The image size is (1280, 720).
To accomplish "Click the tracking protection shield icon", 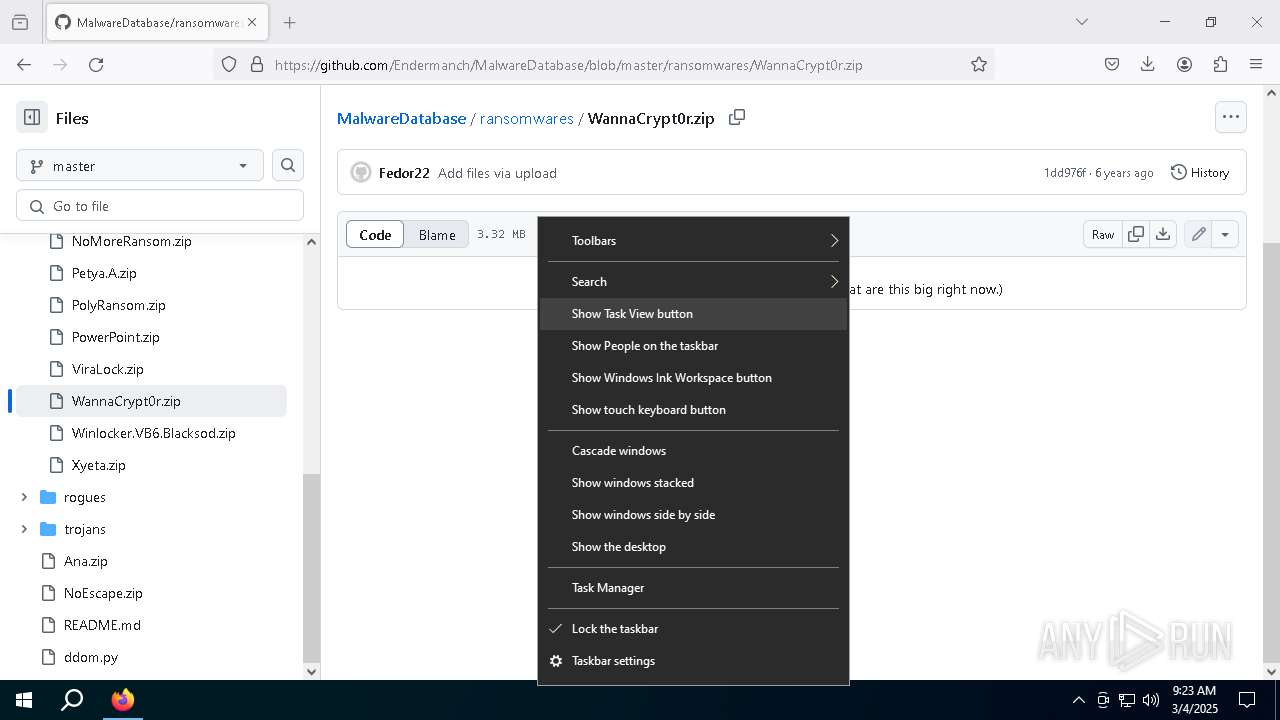I will pyautogui.click(x=229, y=64).
